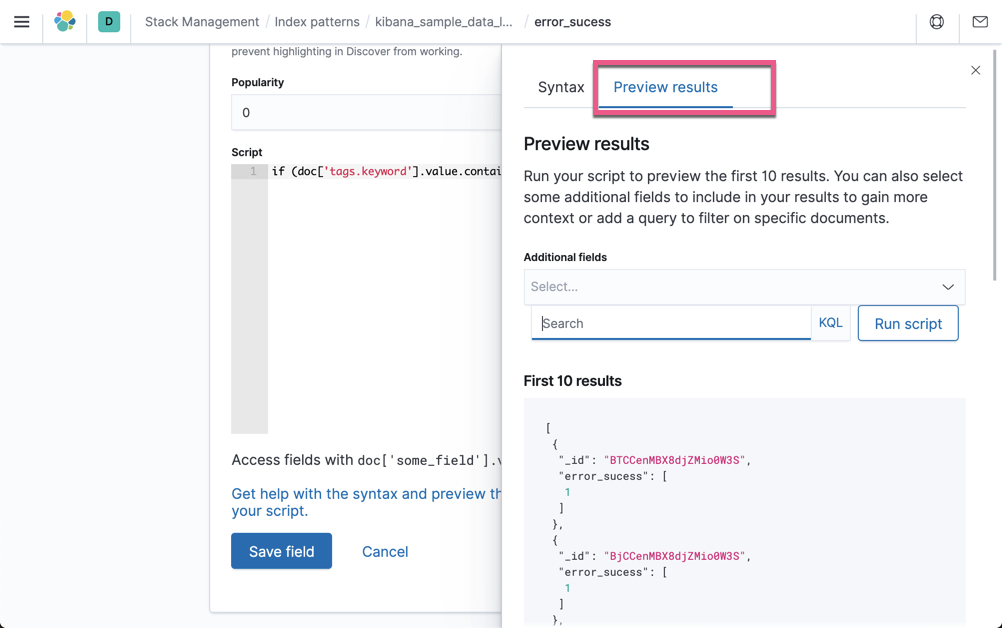Image resolution: width=1002 pixels, height=628 pixels.
Task: Open the main navigation hamburger menu
Action: pyautogui.click(x=22, y=21)
